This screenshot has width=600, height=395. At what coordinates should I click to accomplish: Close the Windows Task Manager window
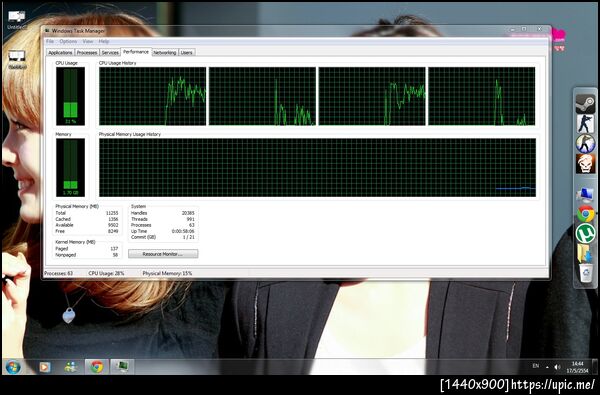540,29
